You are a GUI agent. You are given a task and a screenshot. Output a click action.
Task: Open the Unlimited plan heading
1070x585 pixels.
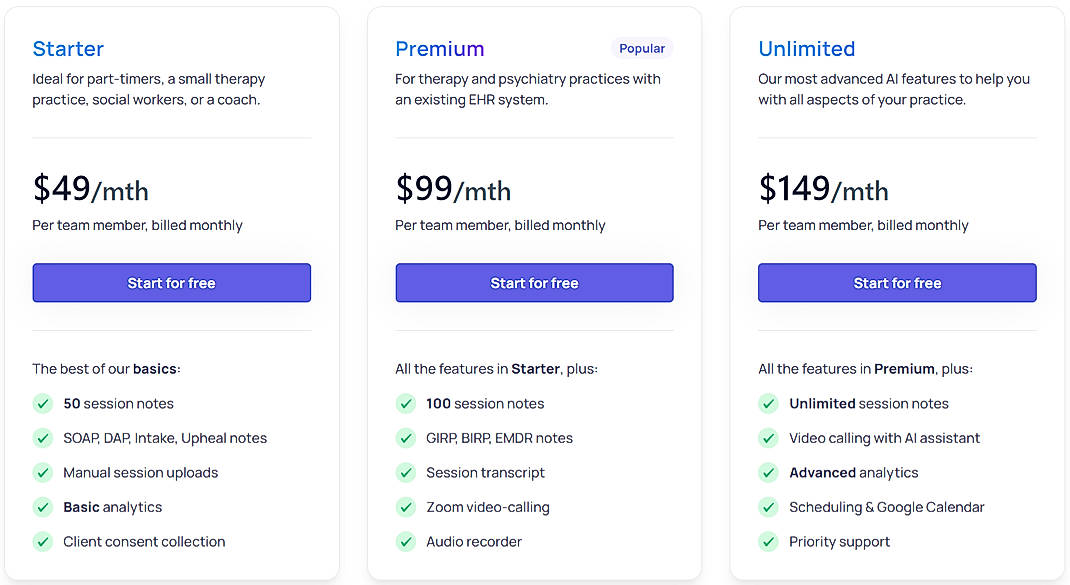tap(806, 48)
